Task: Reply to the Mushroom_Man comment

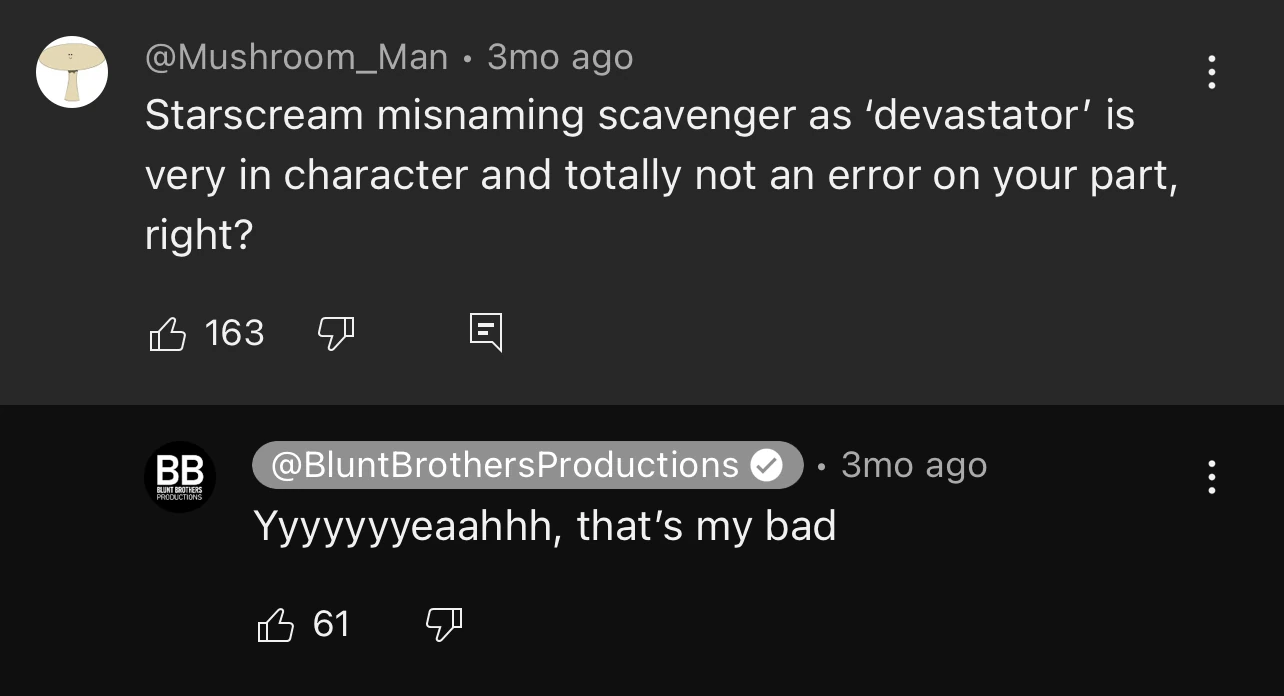Action: click(486, 333)
